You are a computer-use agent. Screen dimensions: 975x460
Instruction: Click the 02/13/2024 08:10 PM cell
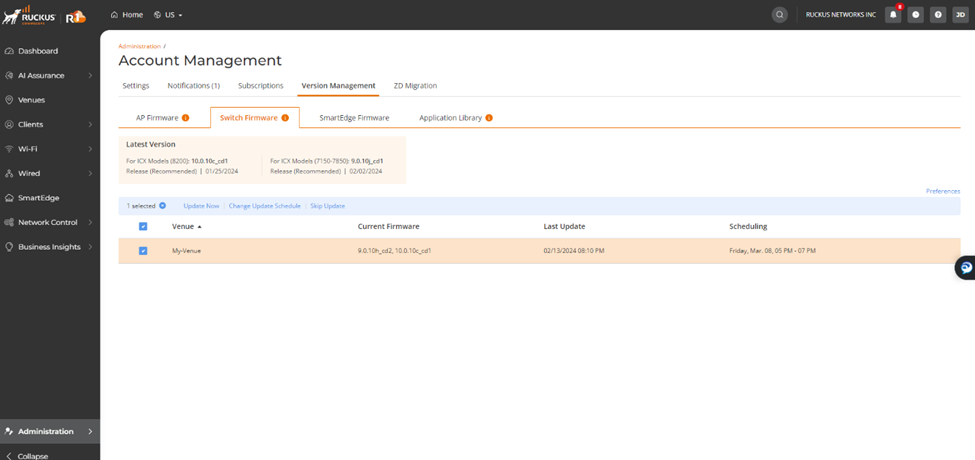pyautogui.click(x=574, y=251)
